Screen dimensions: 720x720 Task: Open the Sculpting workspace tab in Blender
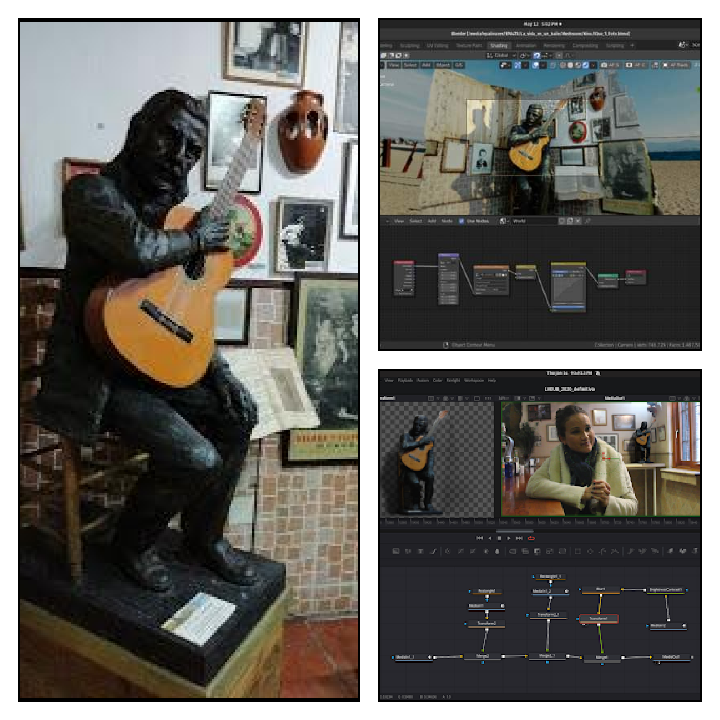pos(410,45)
